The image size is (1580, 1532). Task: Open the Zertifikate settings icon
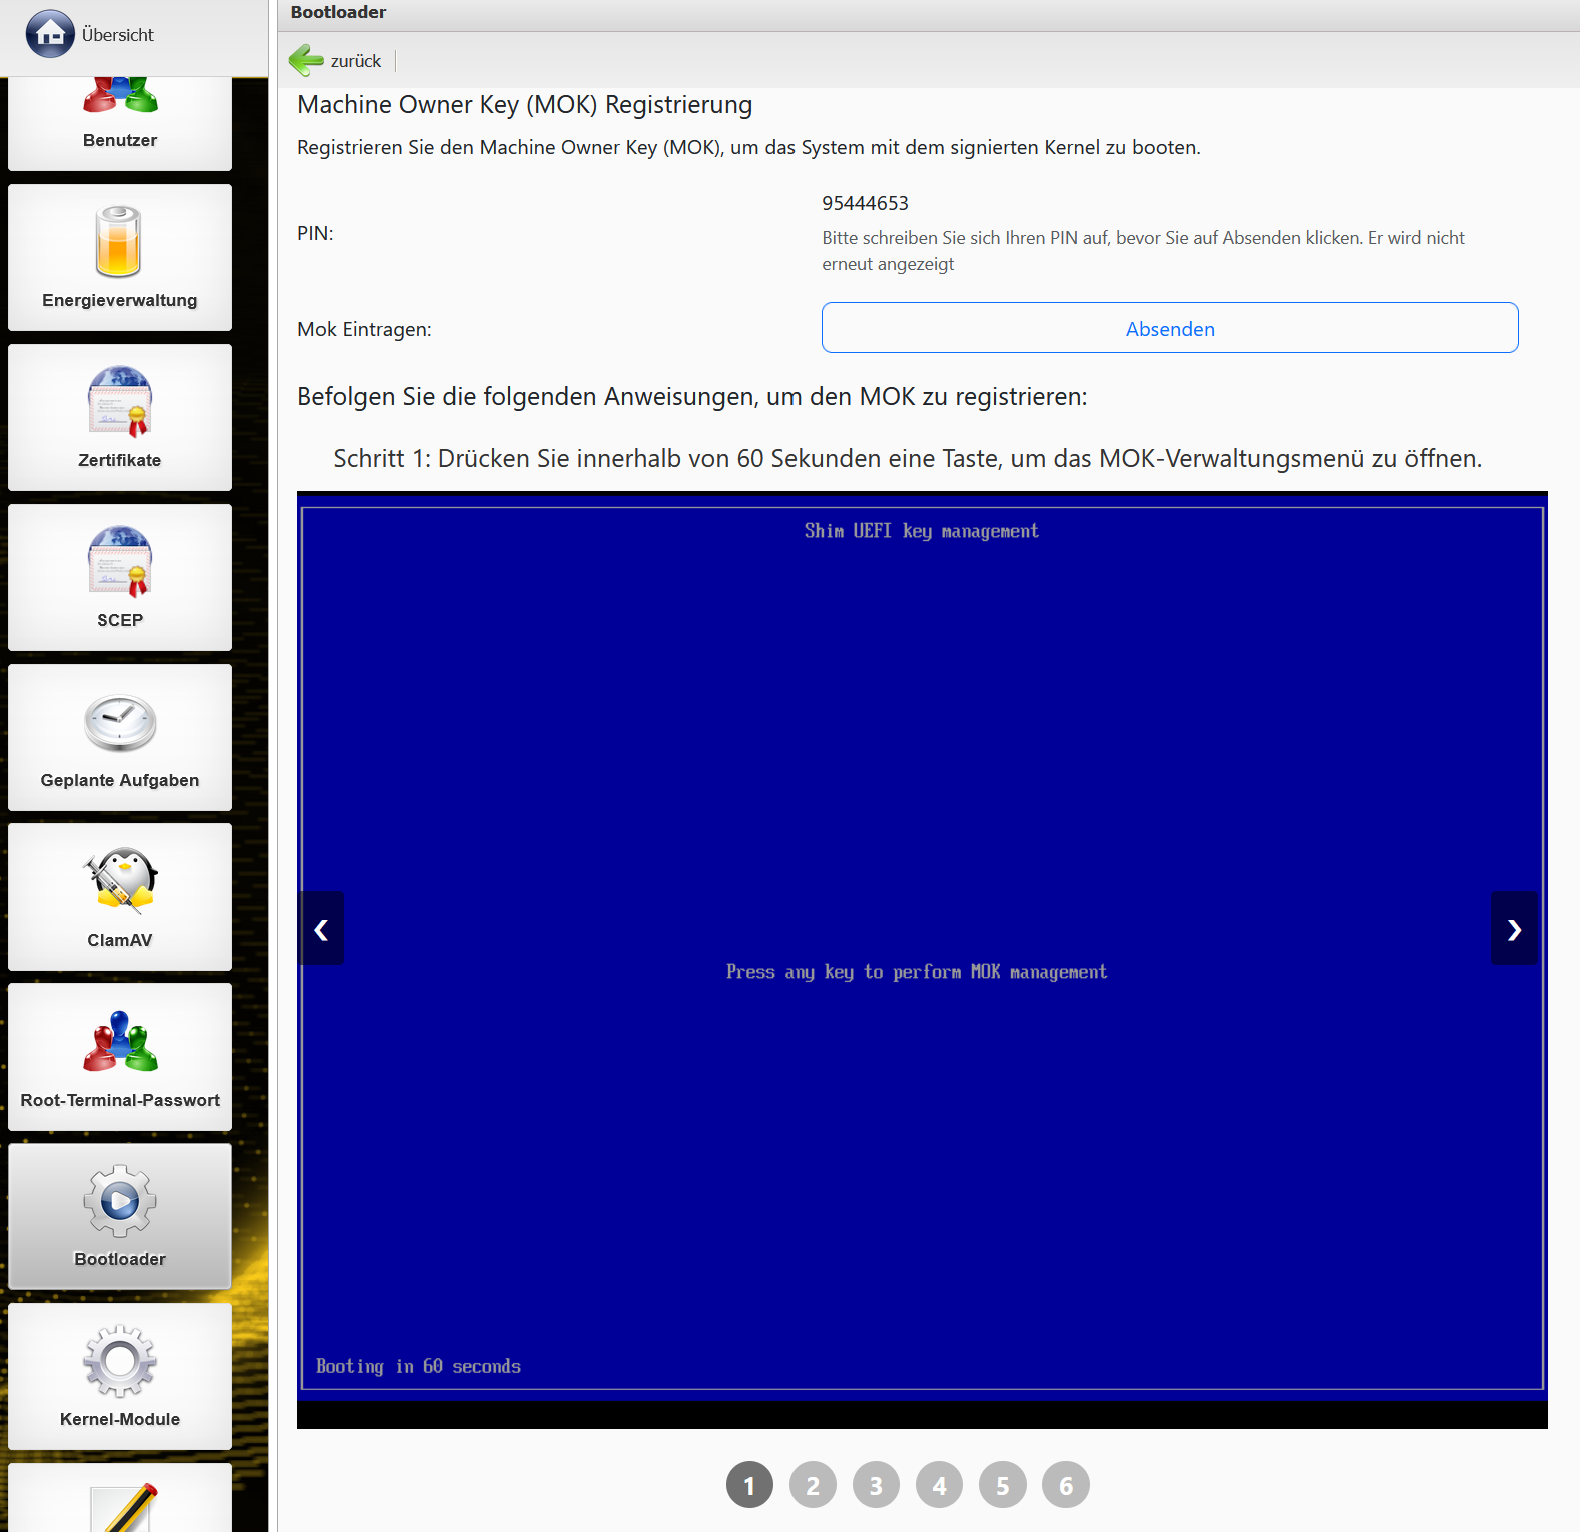tap(119, 402)
